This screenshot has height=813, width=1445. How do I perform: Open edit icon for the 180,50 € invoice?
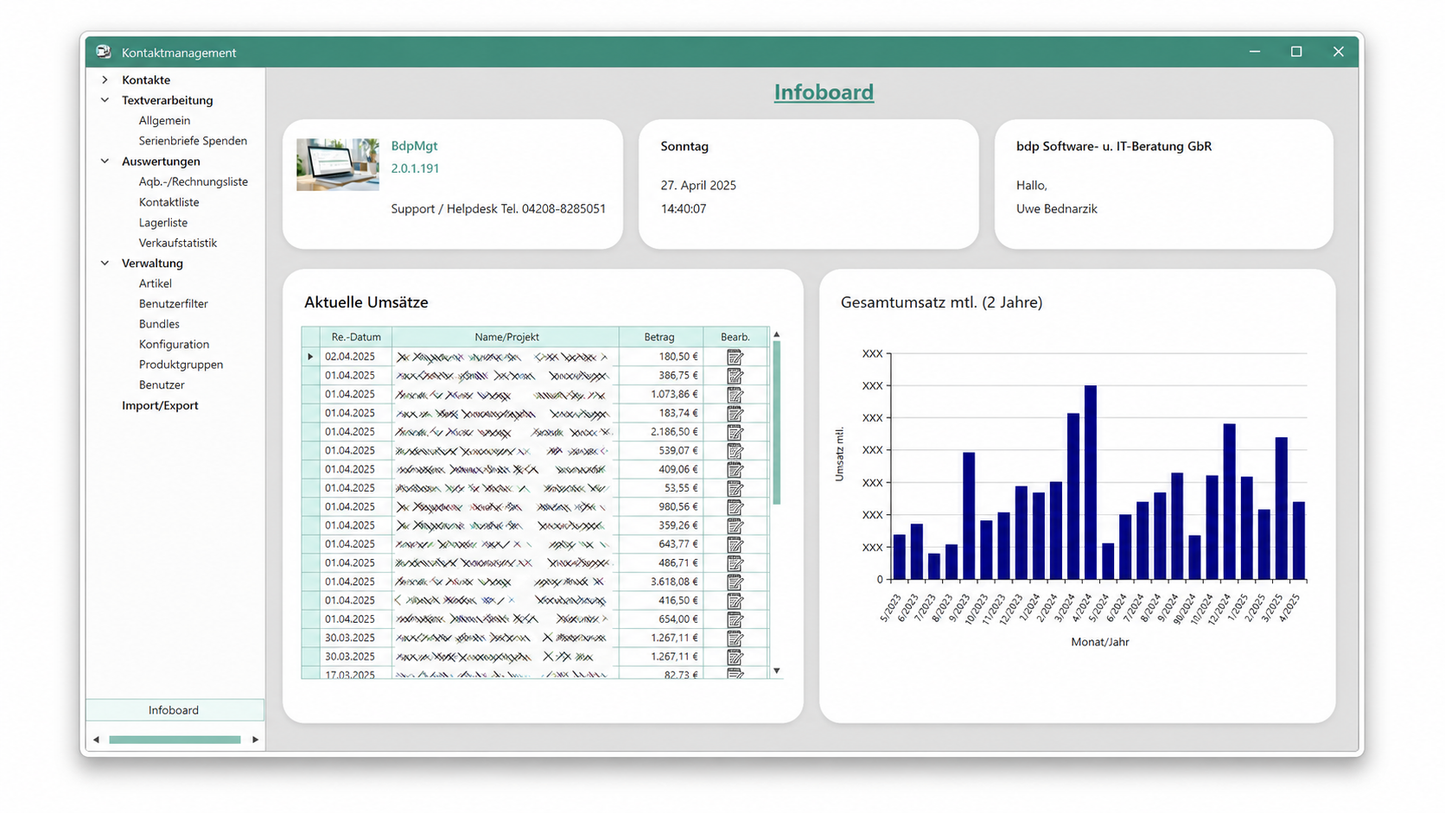[735, 357]
